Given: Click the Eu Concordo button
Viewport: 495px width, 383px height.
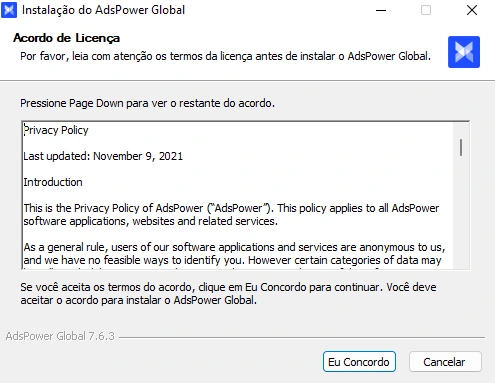Looking at the screenshot, I should tap(359, 362).
